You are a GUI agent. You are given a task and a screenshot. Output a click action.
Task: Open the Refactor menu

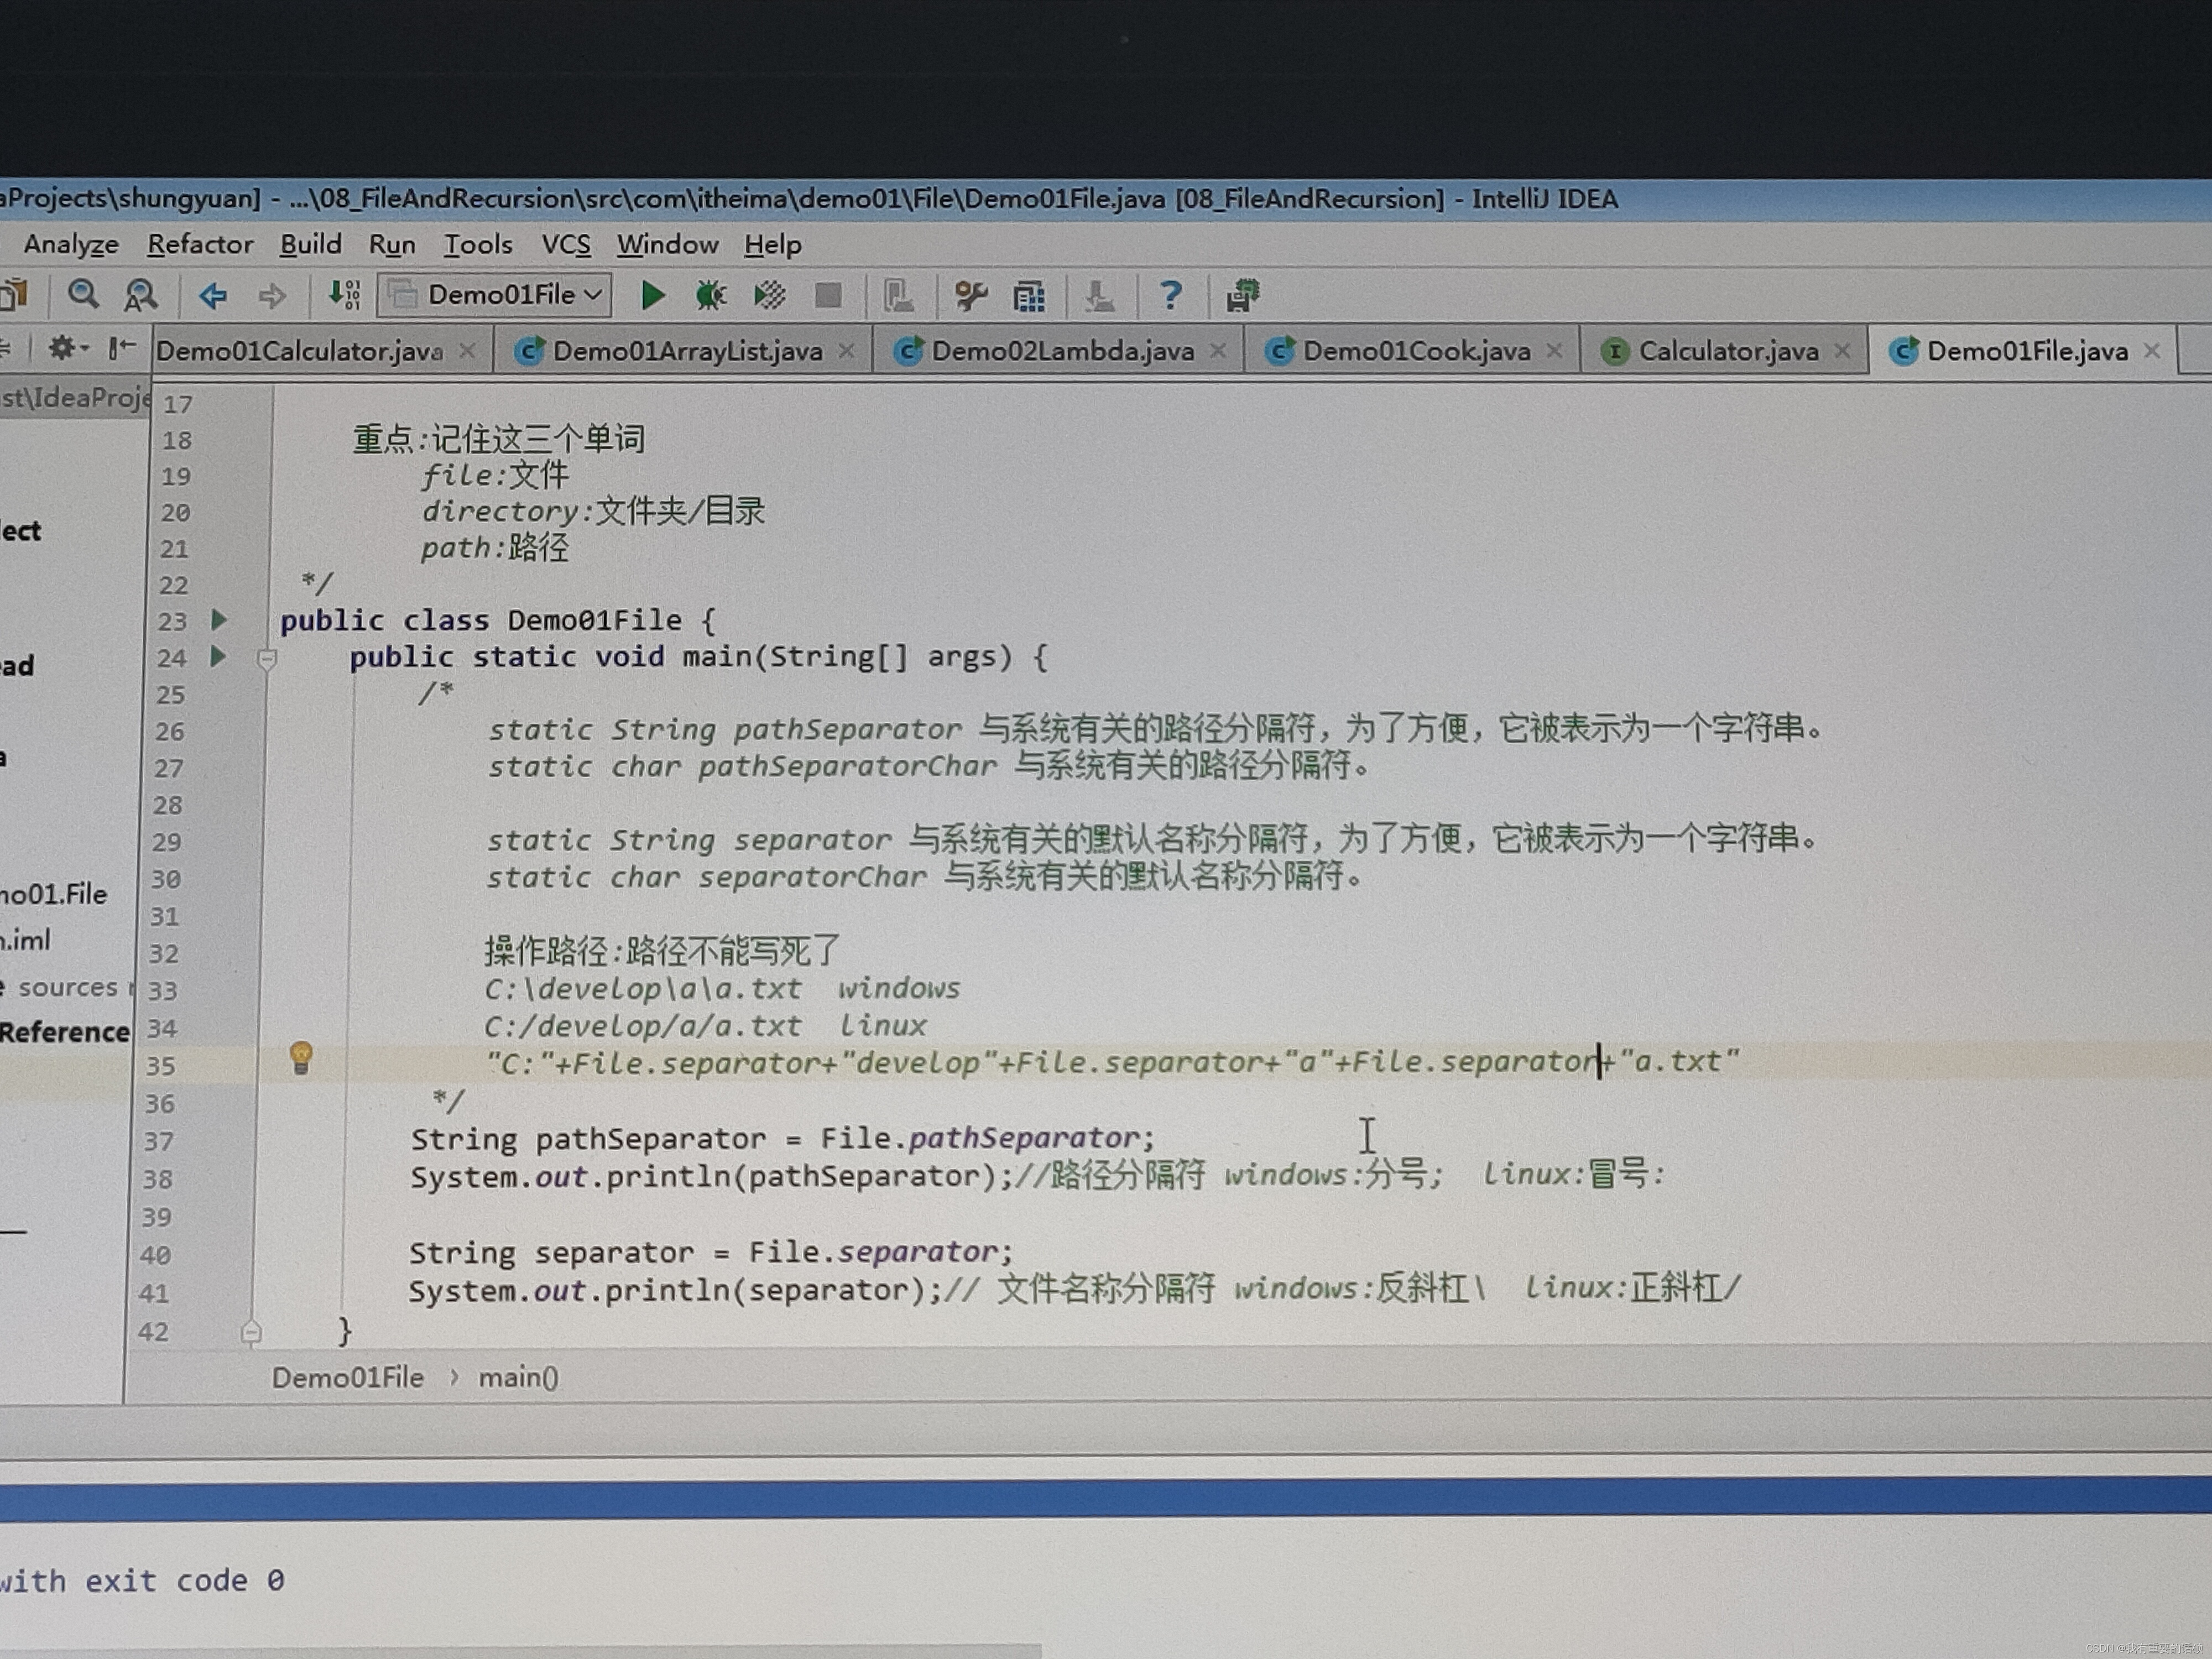200,245
